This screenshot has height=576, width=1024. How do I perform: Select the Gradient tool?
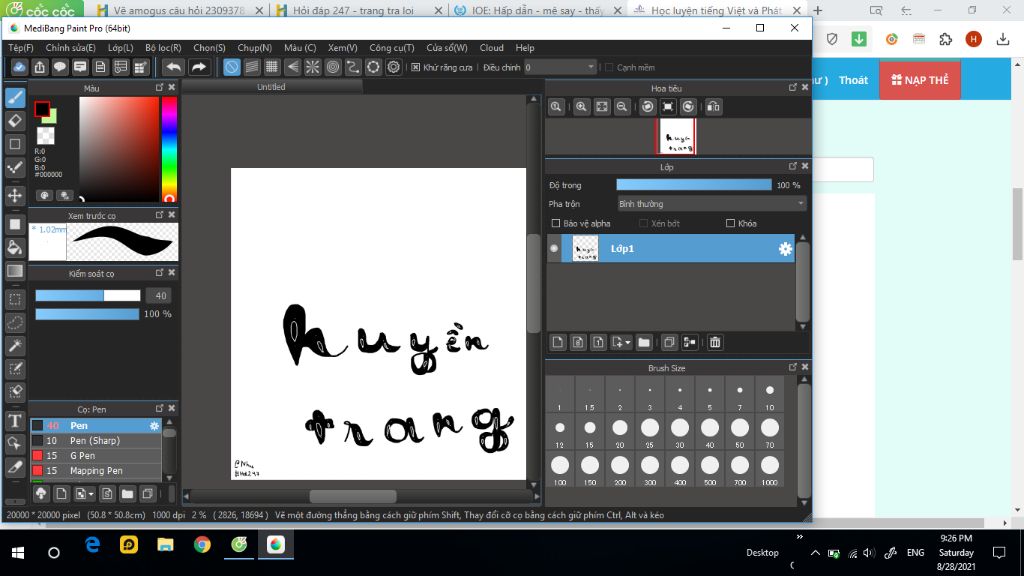pos(15,271)
